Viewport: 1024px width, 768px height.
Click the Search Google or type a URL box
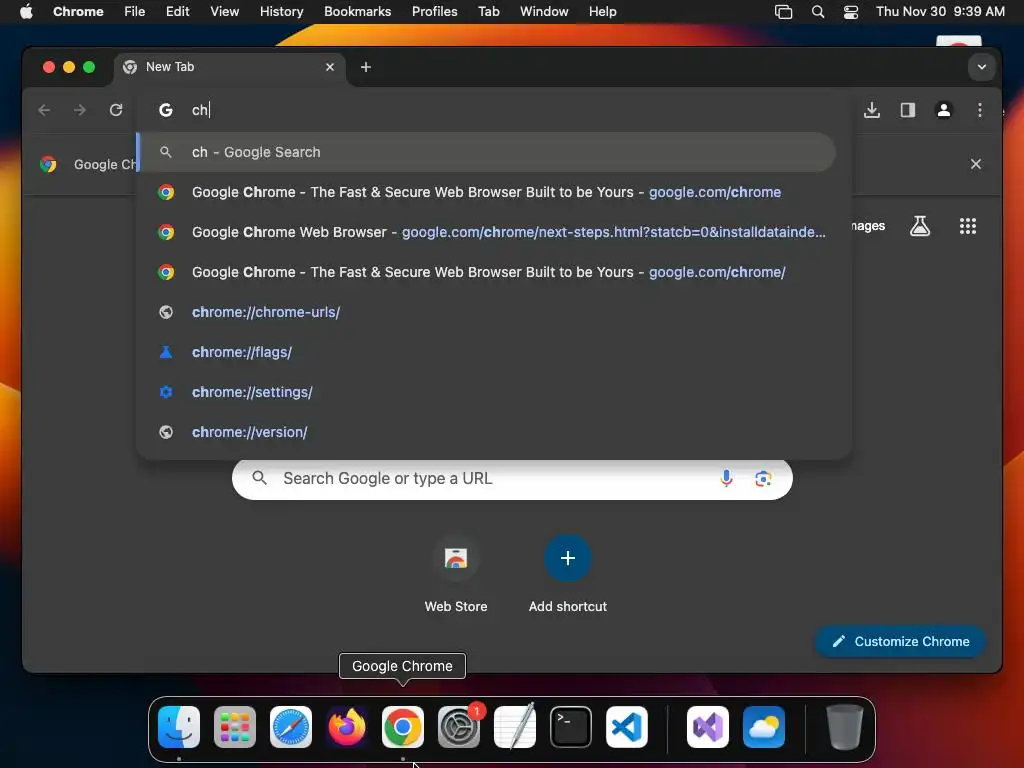click(512, 479)
